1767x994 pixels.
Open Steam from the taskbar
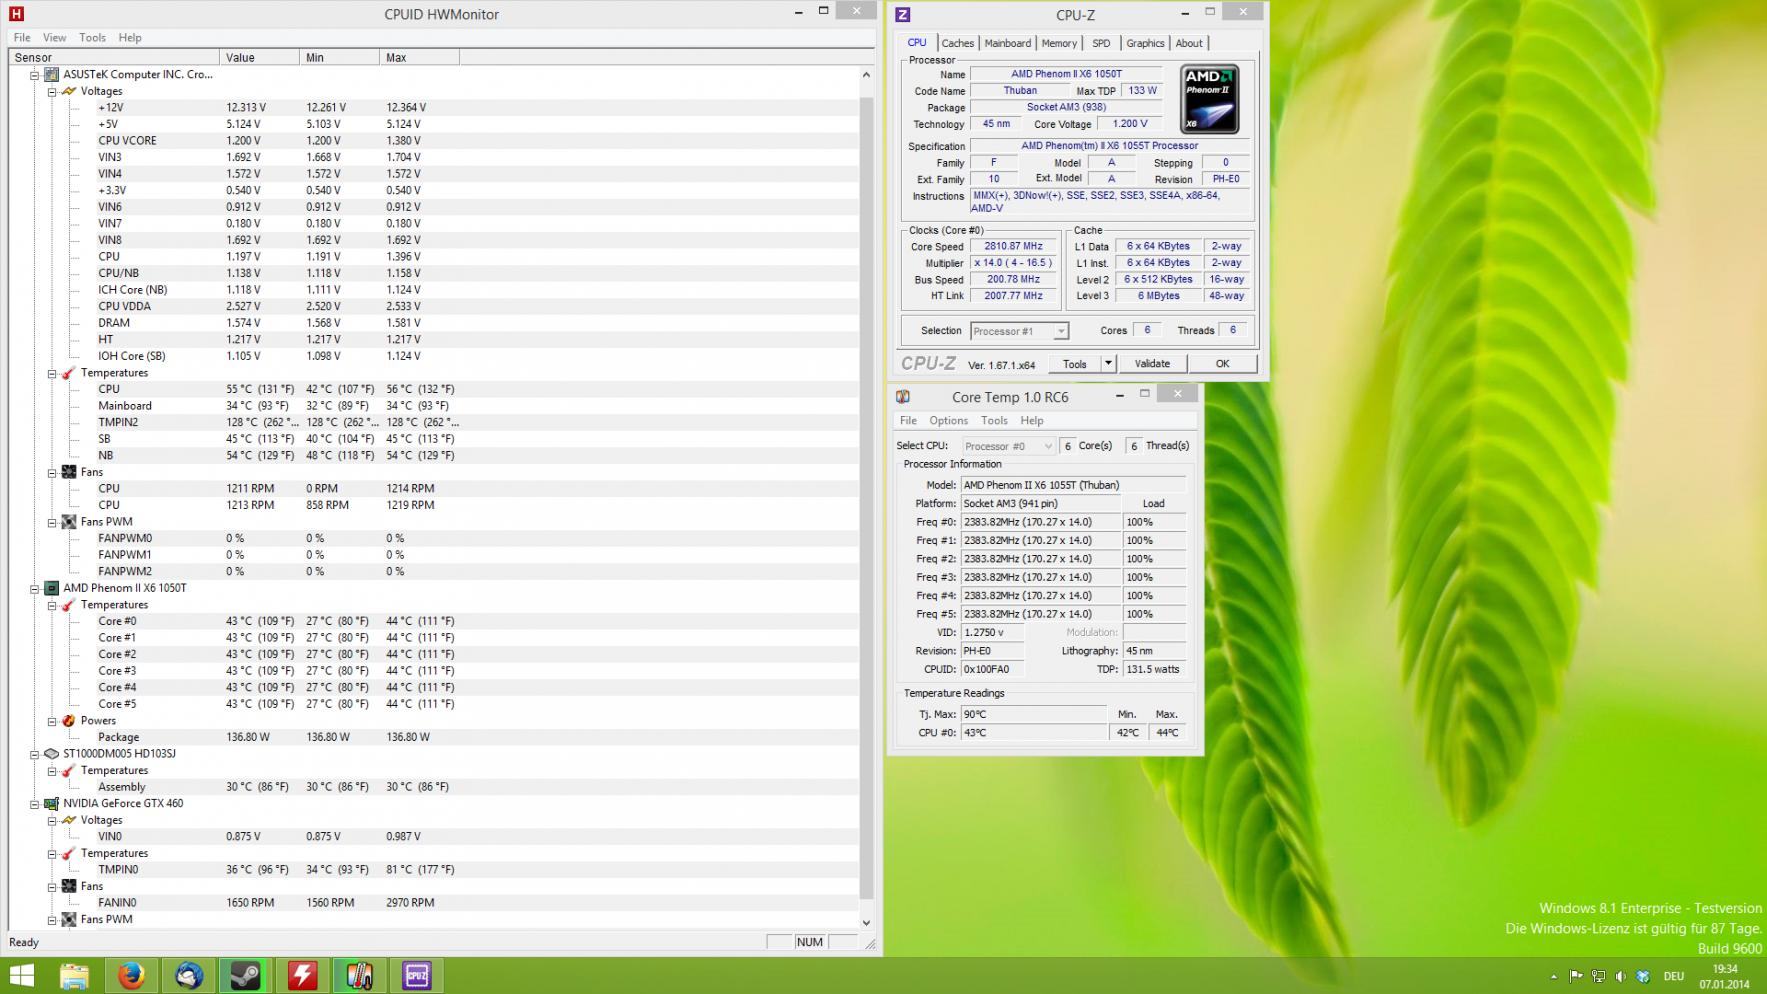tap(245, 975)
